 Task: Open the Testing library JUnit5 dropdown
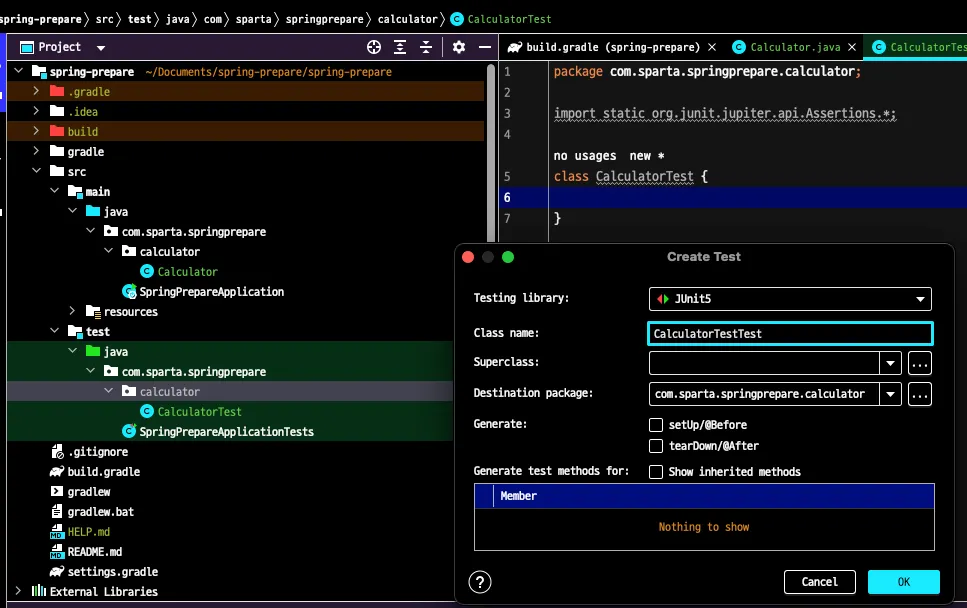coord(790,299)
